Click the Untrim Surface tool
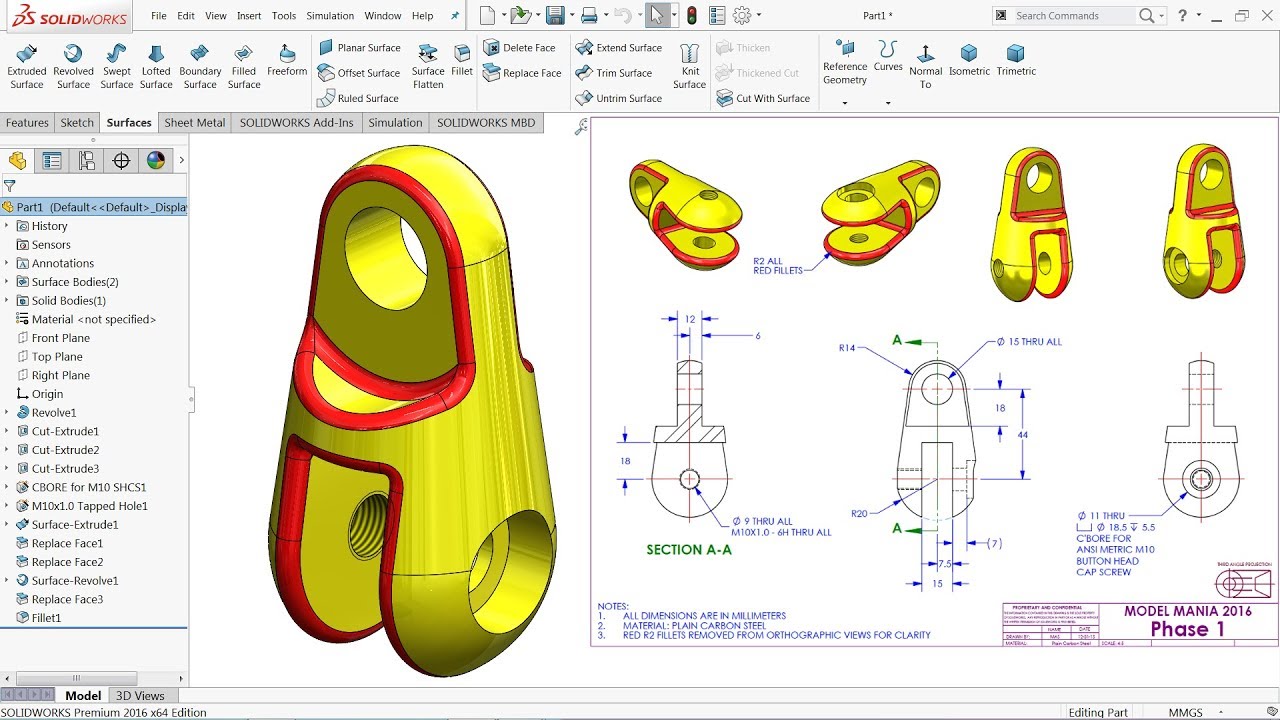The width and height of the screenshot is (1280, 720). 619,98
